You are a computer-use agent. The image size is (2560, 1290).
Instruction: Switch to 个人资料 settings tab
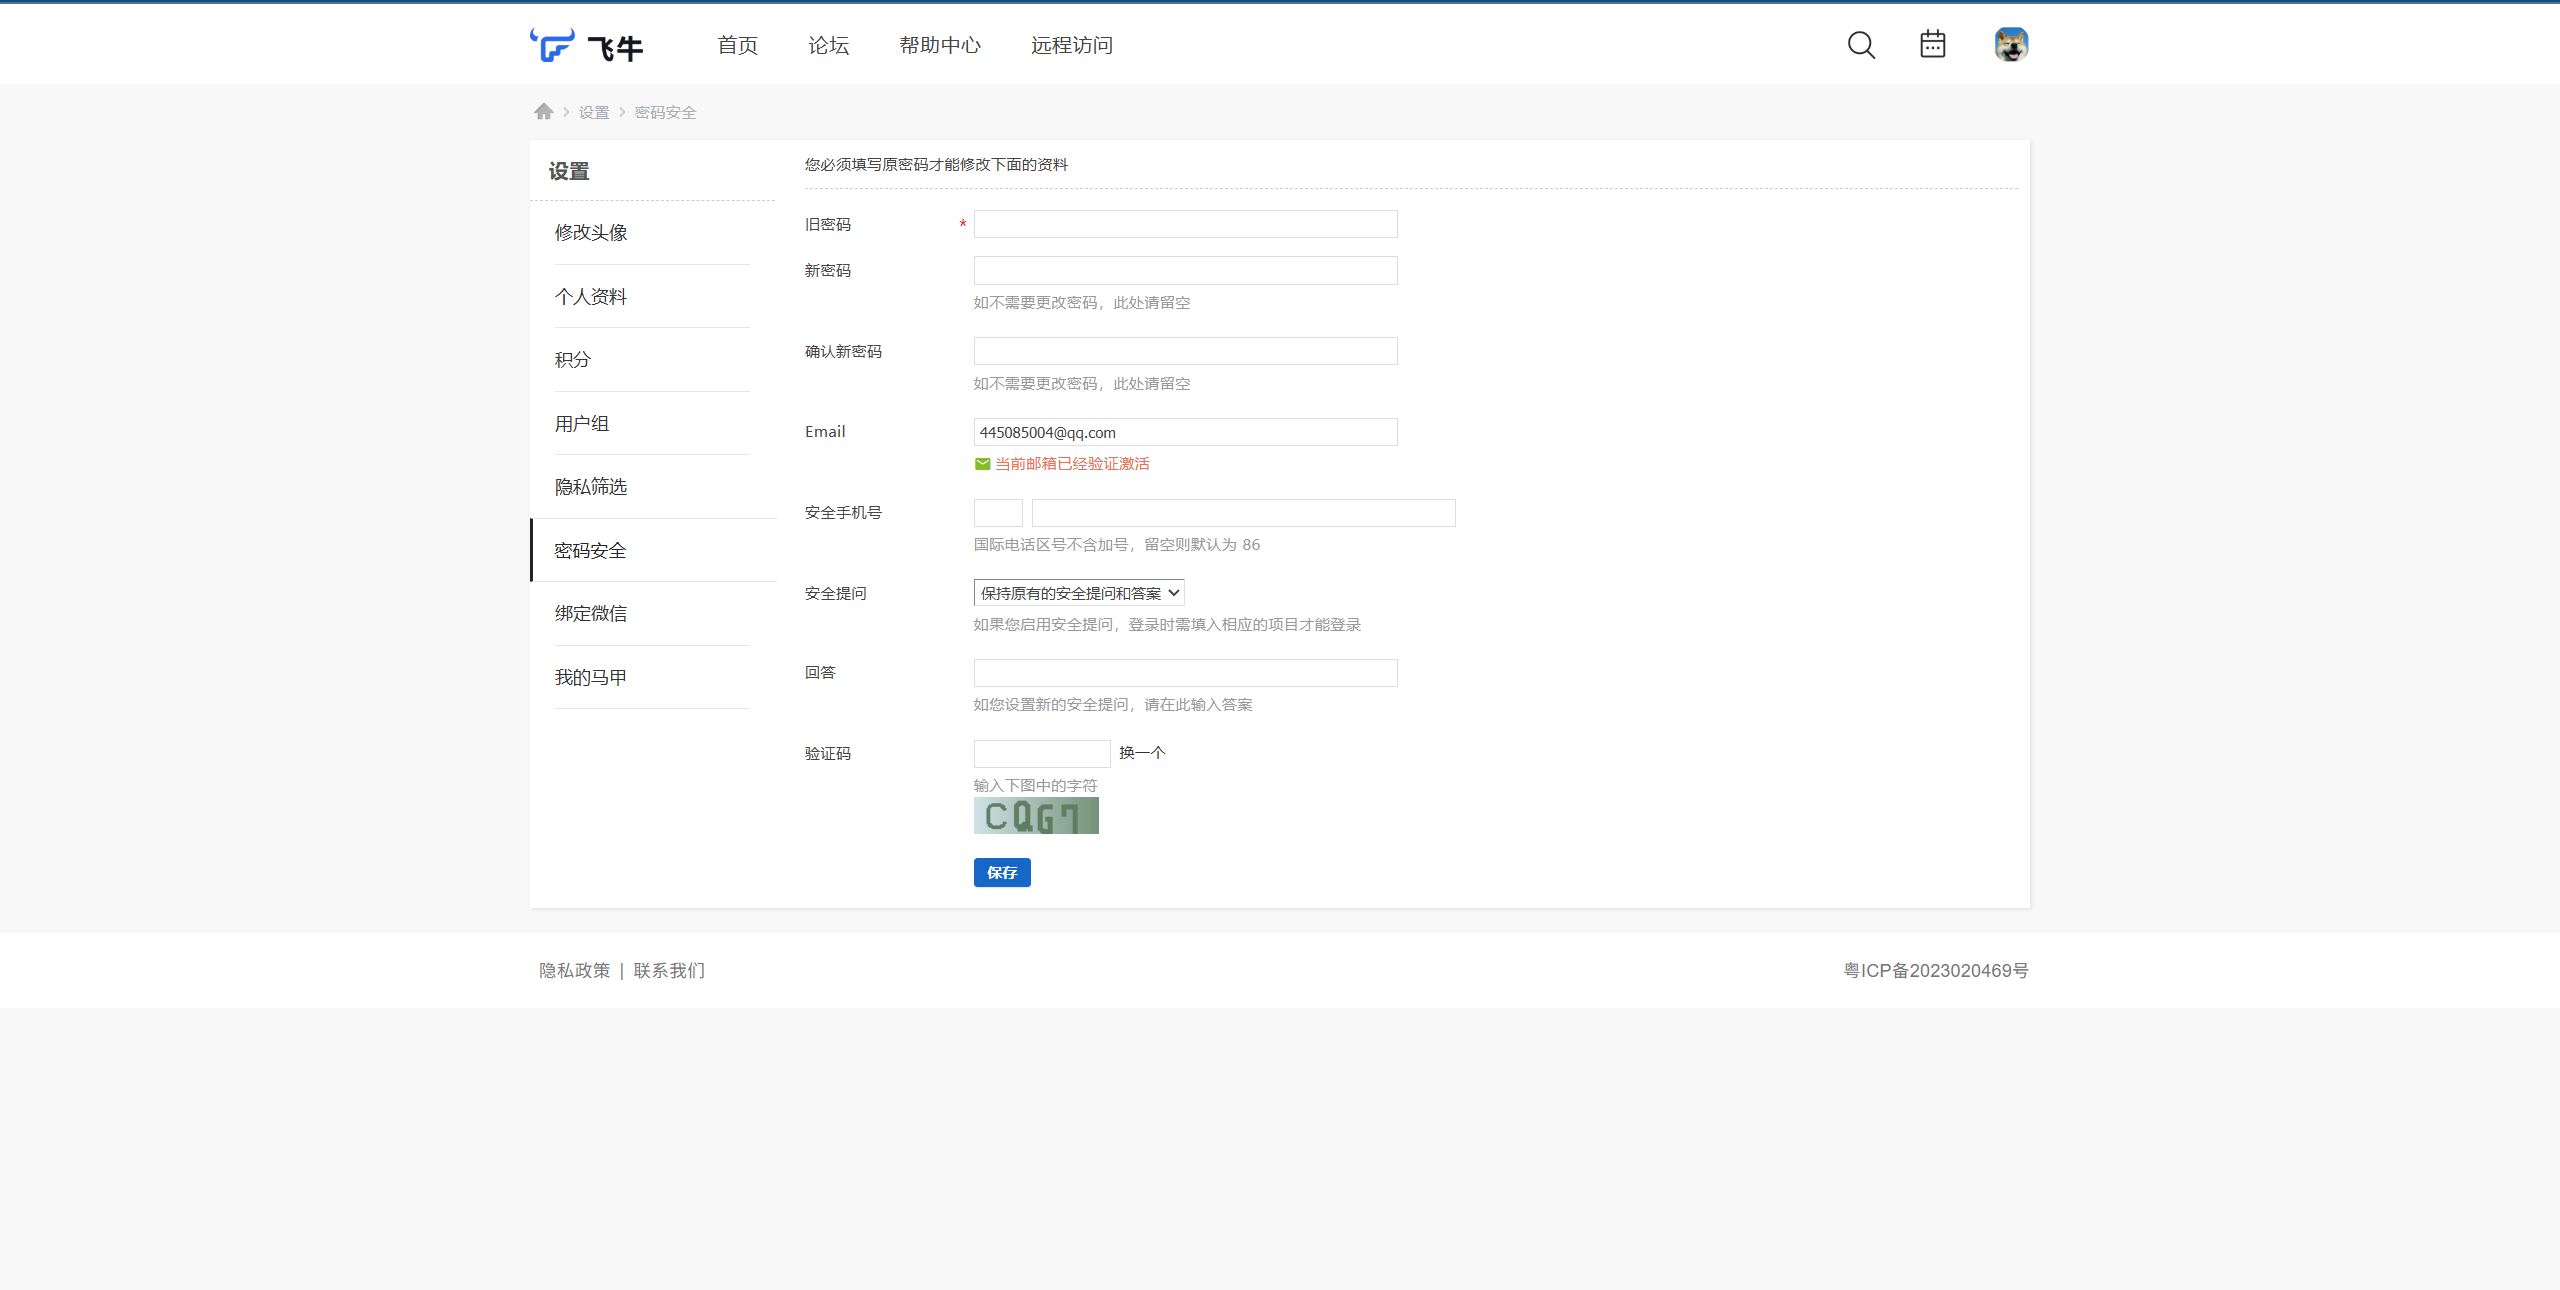point(591,297)
